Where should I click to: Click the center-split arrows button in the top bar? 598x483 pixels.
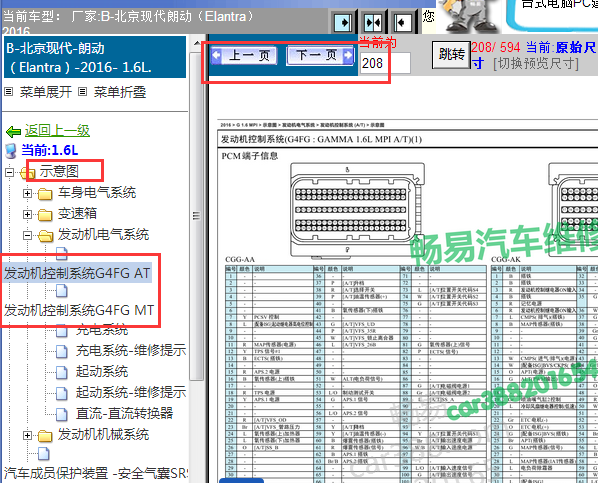pyautogui.click(x=373, y=23)
